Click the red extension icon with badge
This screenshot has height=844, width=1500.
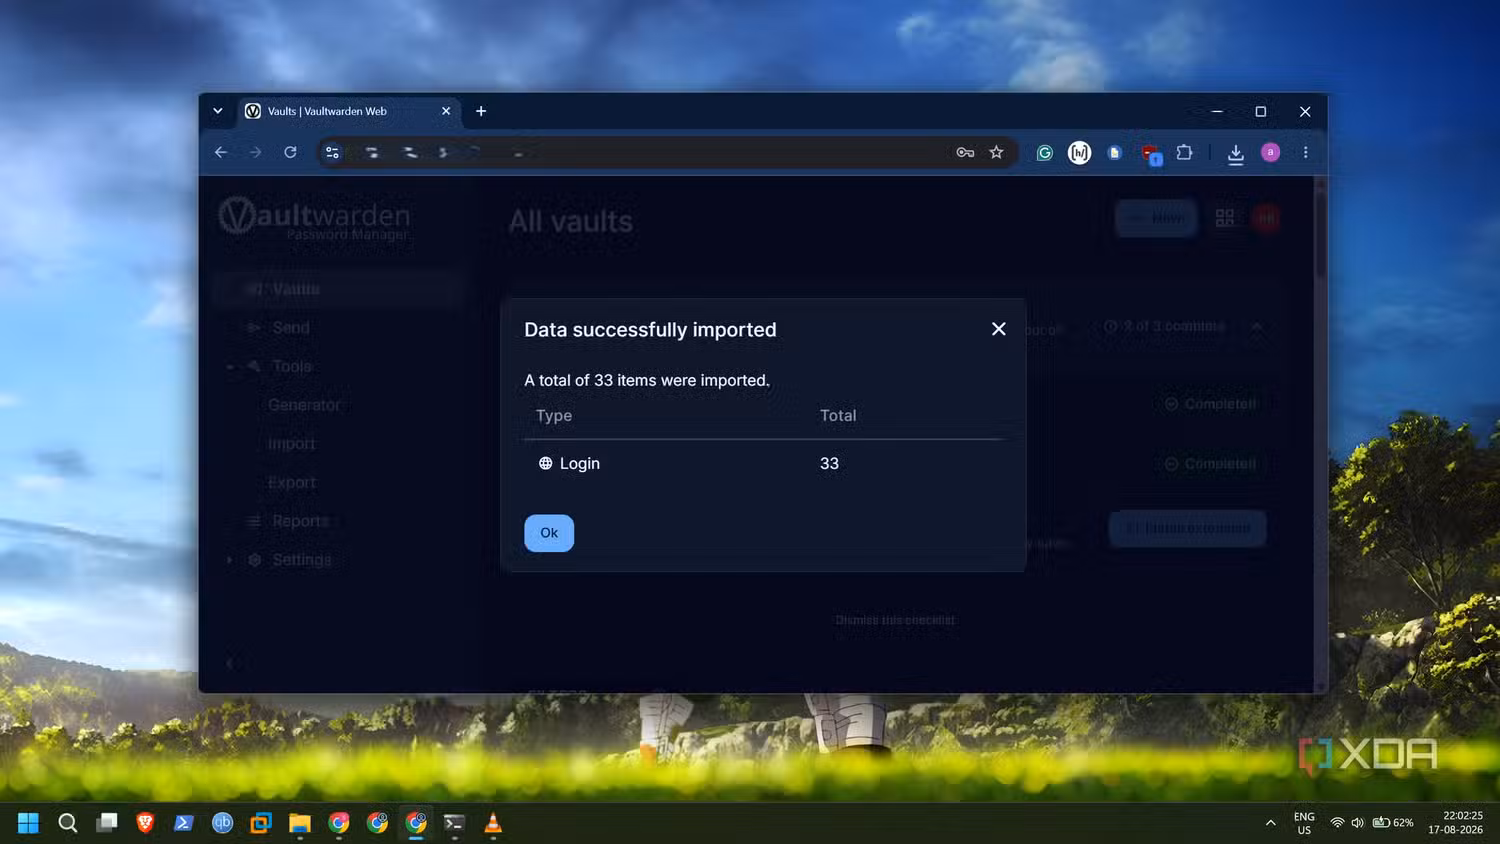pos(1151,154)
